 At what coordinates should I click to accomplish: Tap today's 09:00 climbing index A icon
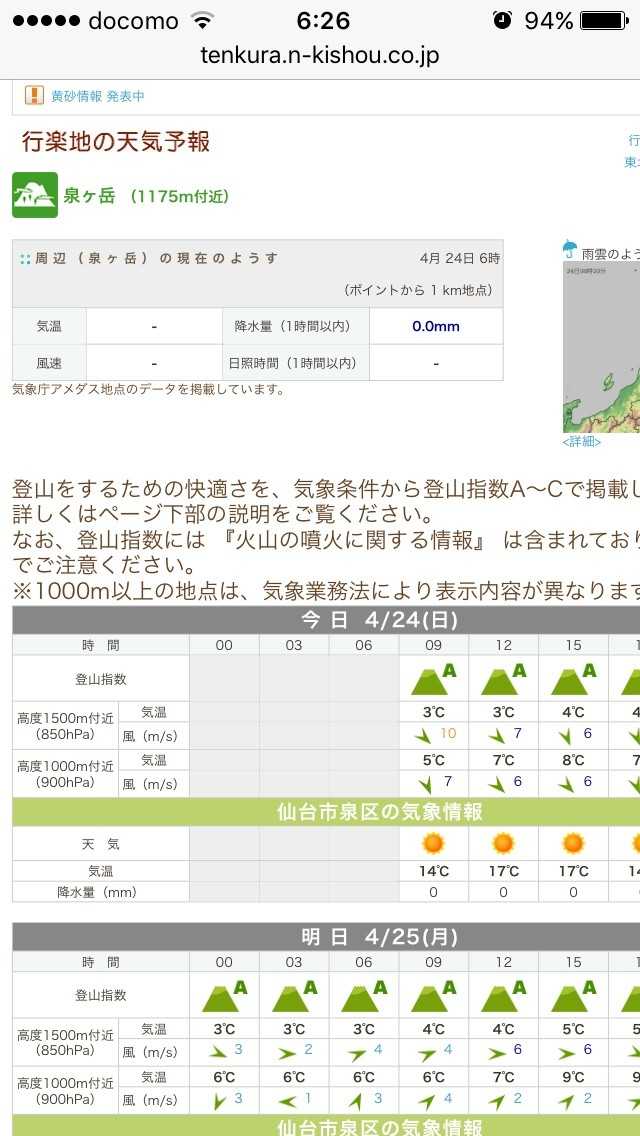coord(433,679)
